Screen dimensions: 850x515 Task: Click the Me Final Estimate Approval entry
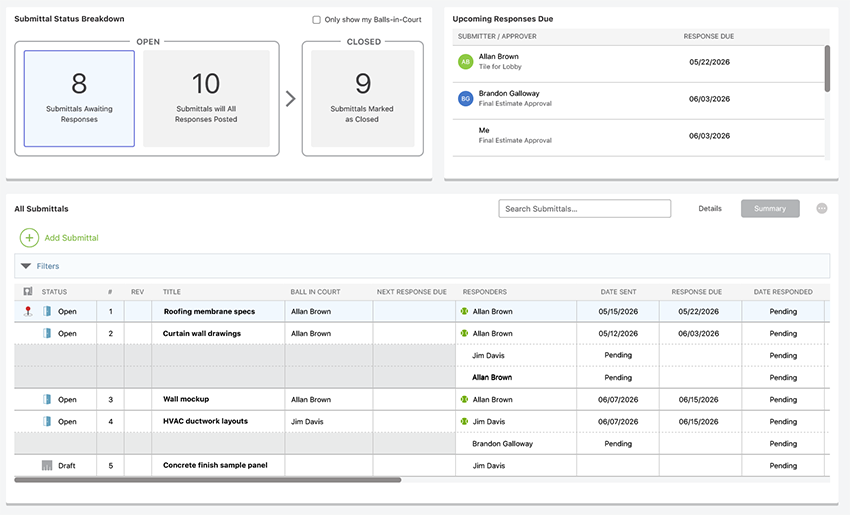[x=639, y=136]
